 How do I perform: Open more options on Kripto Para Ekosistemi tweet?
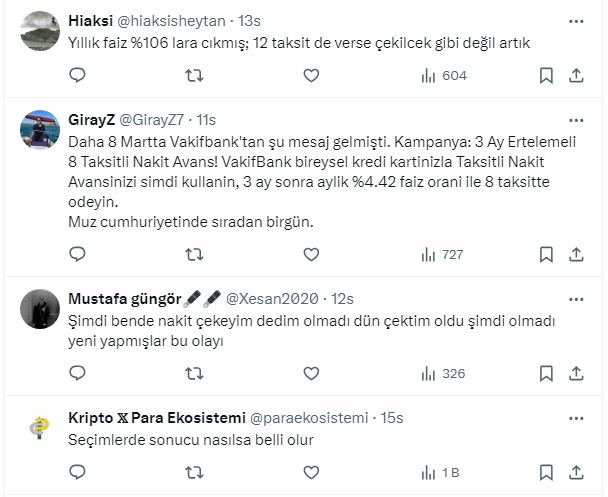point(576,416)
